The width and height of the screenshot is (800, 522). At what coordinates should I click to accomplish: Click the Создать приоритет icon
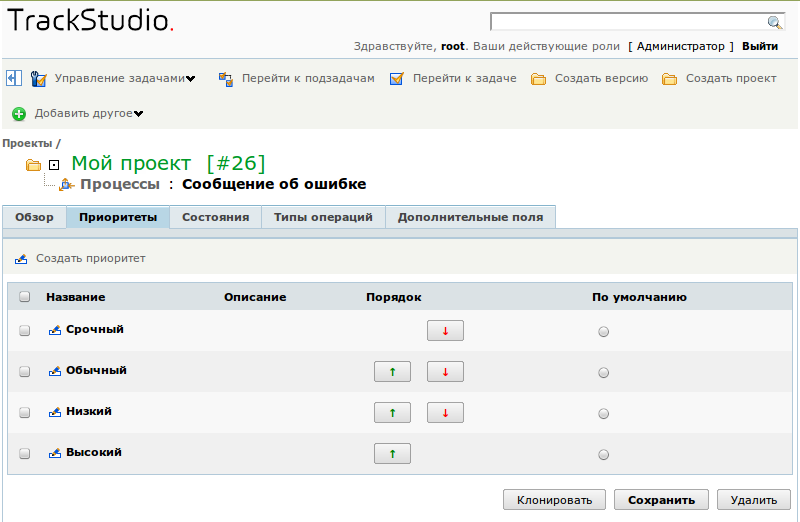(21, 259)
